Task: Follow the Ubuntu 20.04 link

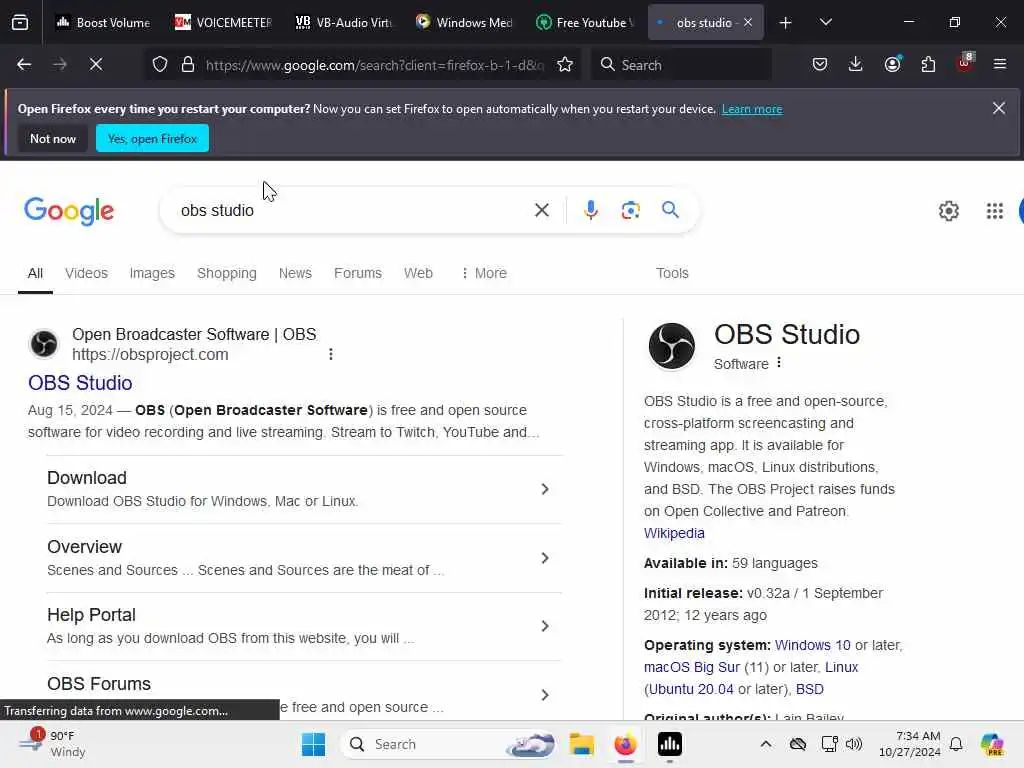Action: [x=691, y=689]
